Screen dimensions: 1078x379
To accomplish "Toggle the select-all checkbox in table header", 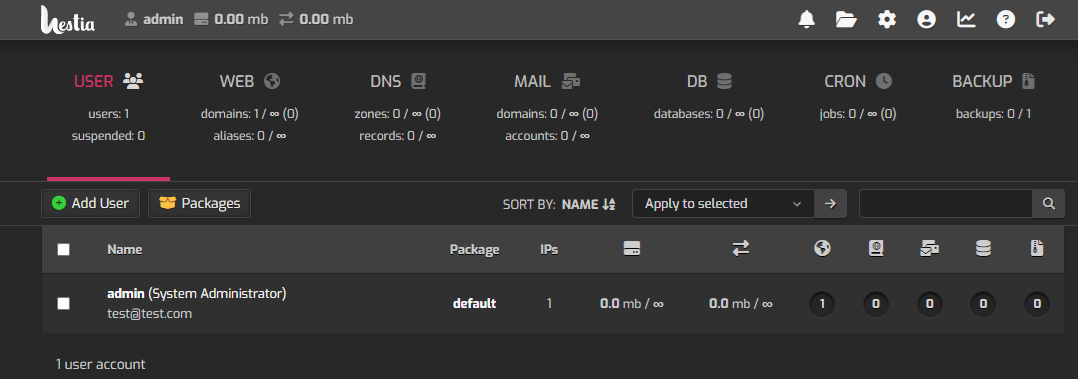I will 63,249.
